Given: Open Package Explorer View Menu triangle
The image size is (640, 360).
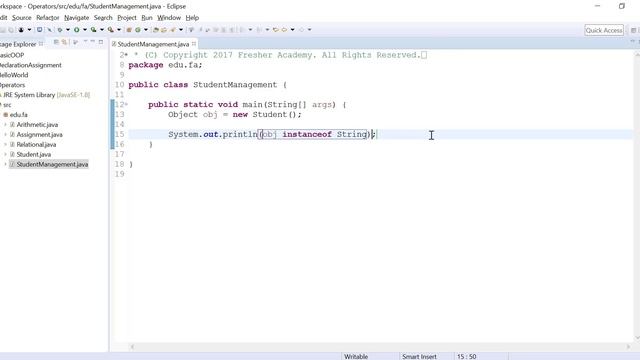Looking at the screenshot, I should point(85,42).
